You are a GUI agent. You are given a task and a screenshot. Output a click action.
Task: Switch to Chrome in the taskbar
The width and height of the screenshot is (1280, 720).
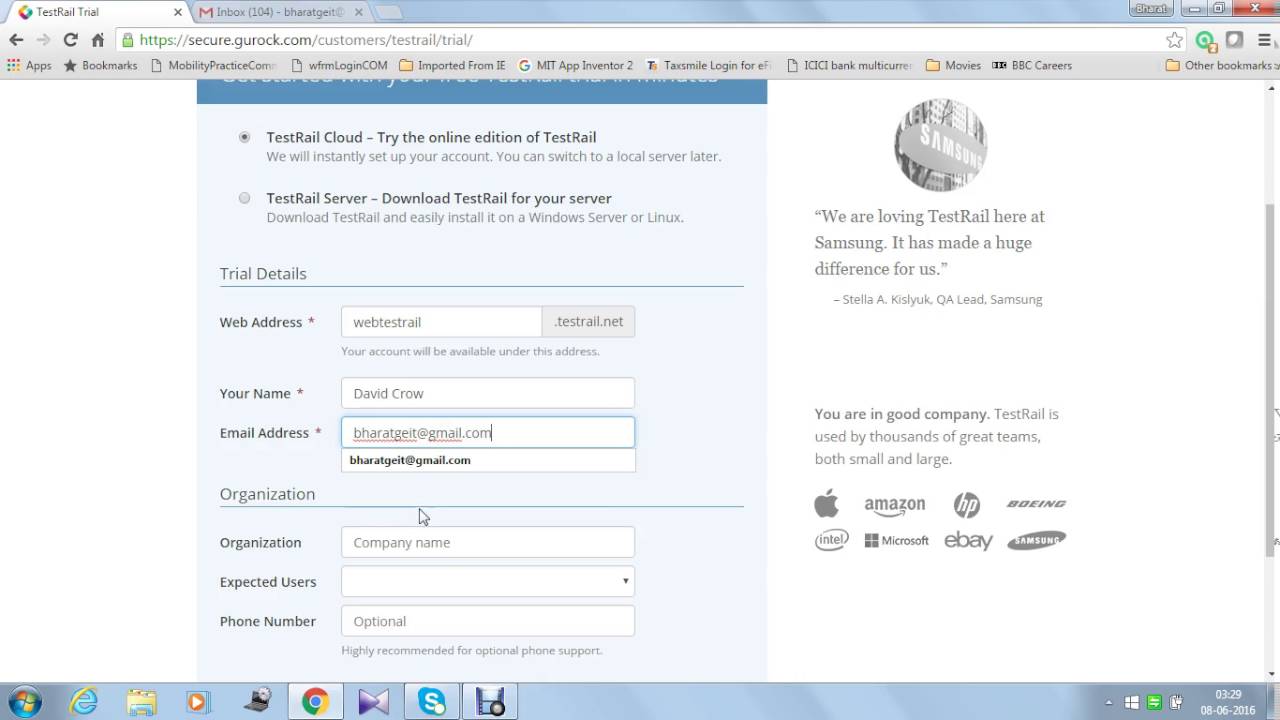(x=316, y=702)
